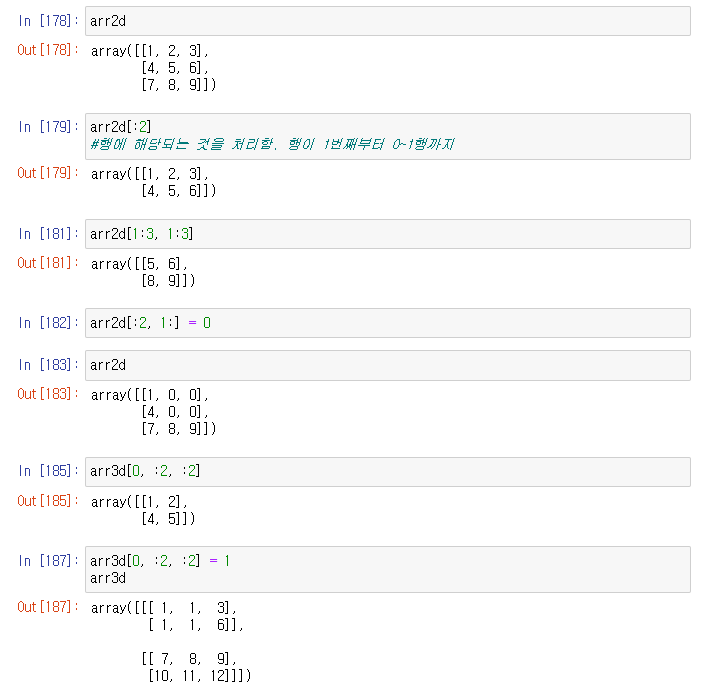The image size is (703, 685).
Task: Click the Out[185] prompt label
Action: [48, 501]
